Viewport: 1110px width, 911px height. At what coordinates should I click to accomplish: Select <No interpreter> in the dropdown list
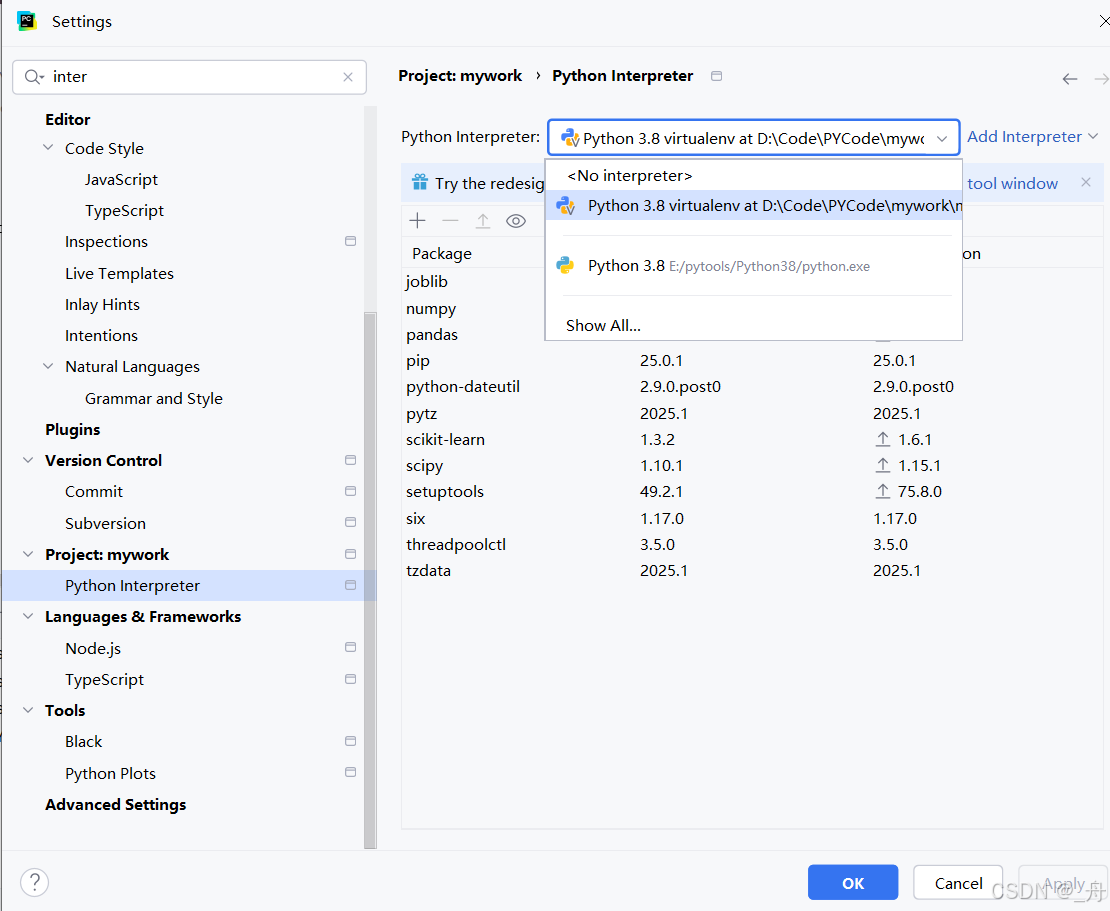point(753,176)
